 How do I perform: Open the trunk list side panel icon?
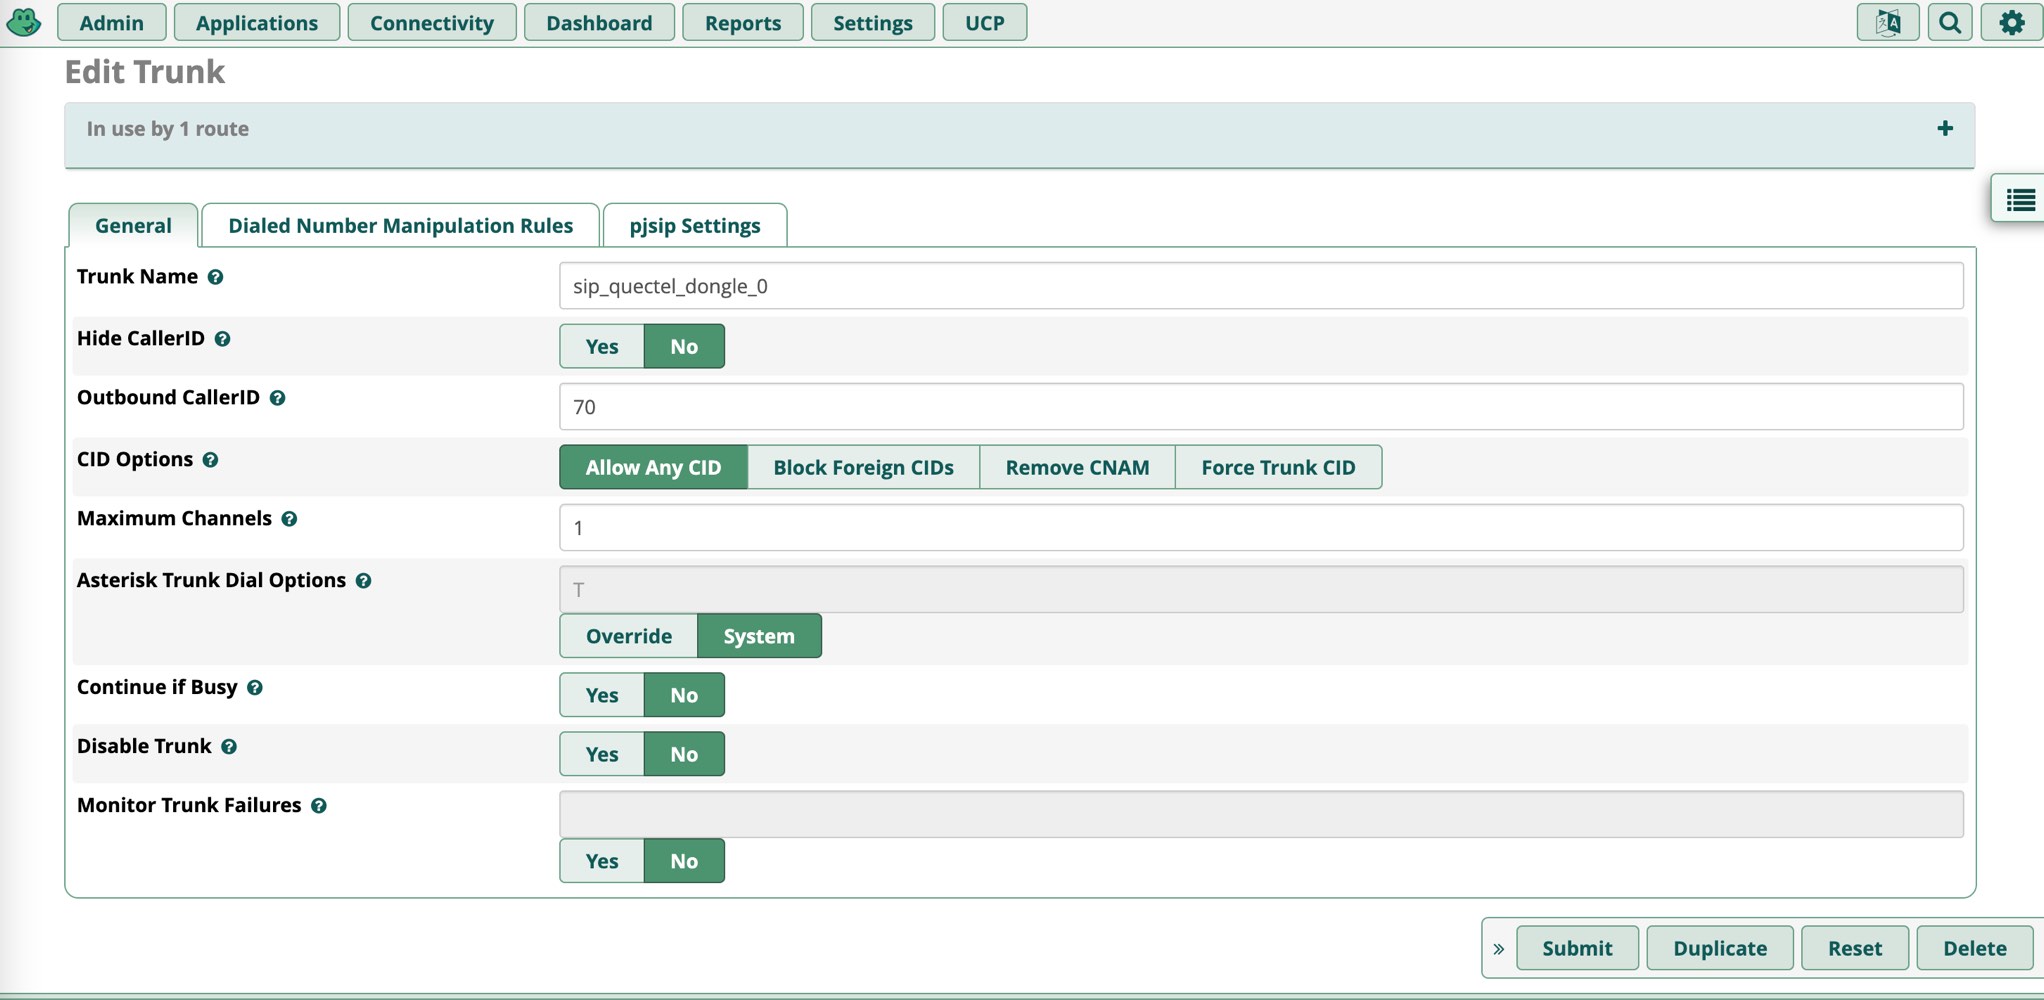click(2020, 200)
